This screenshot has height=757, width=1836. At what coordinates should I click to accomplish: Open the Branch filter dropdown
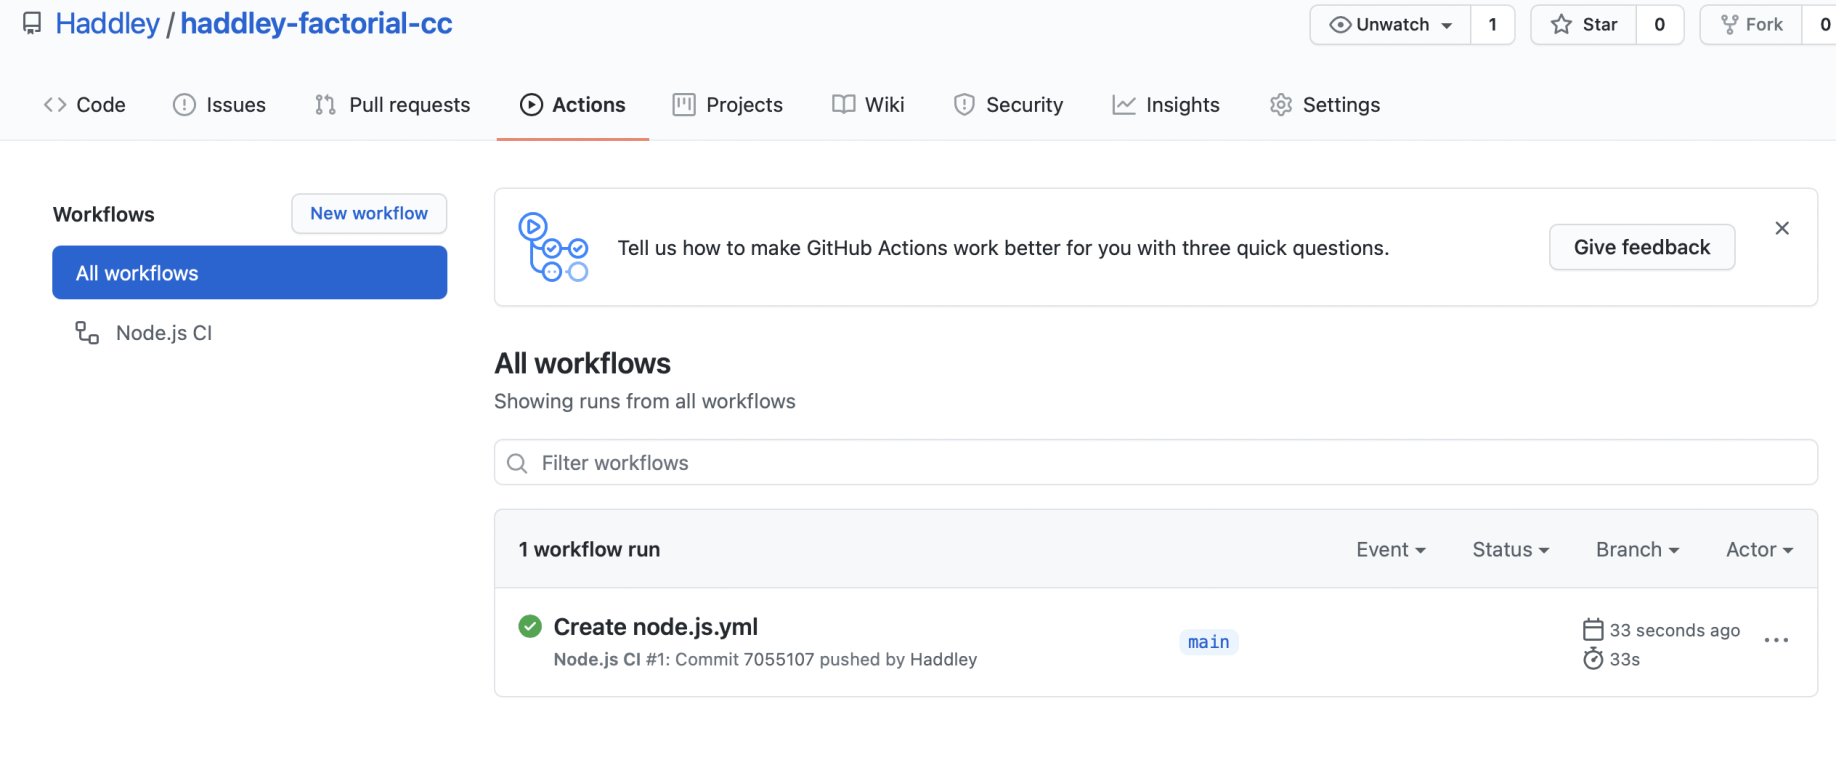pyautogui.click(x=1637, y=550)
